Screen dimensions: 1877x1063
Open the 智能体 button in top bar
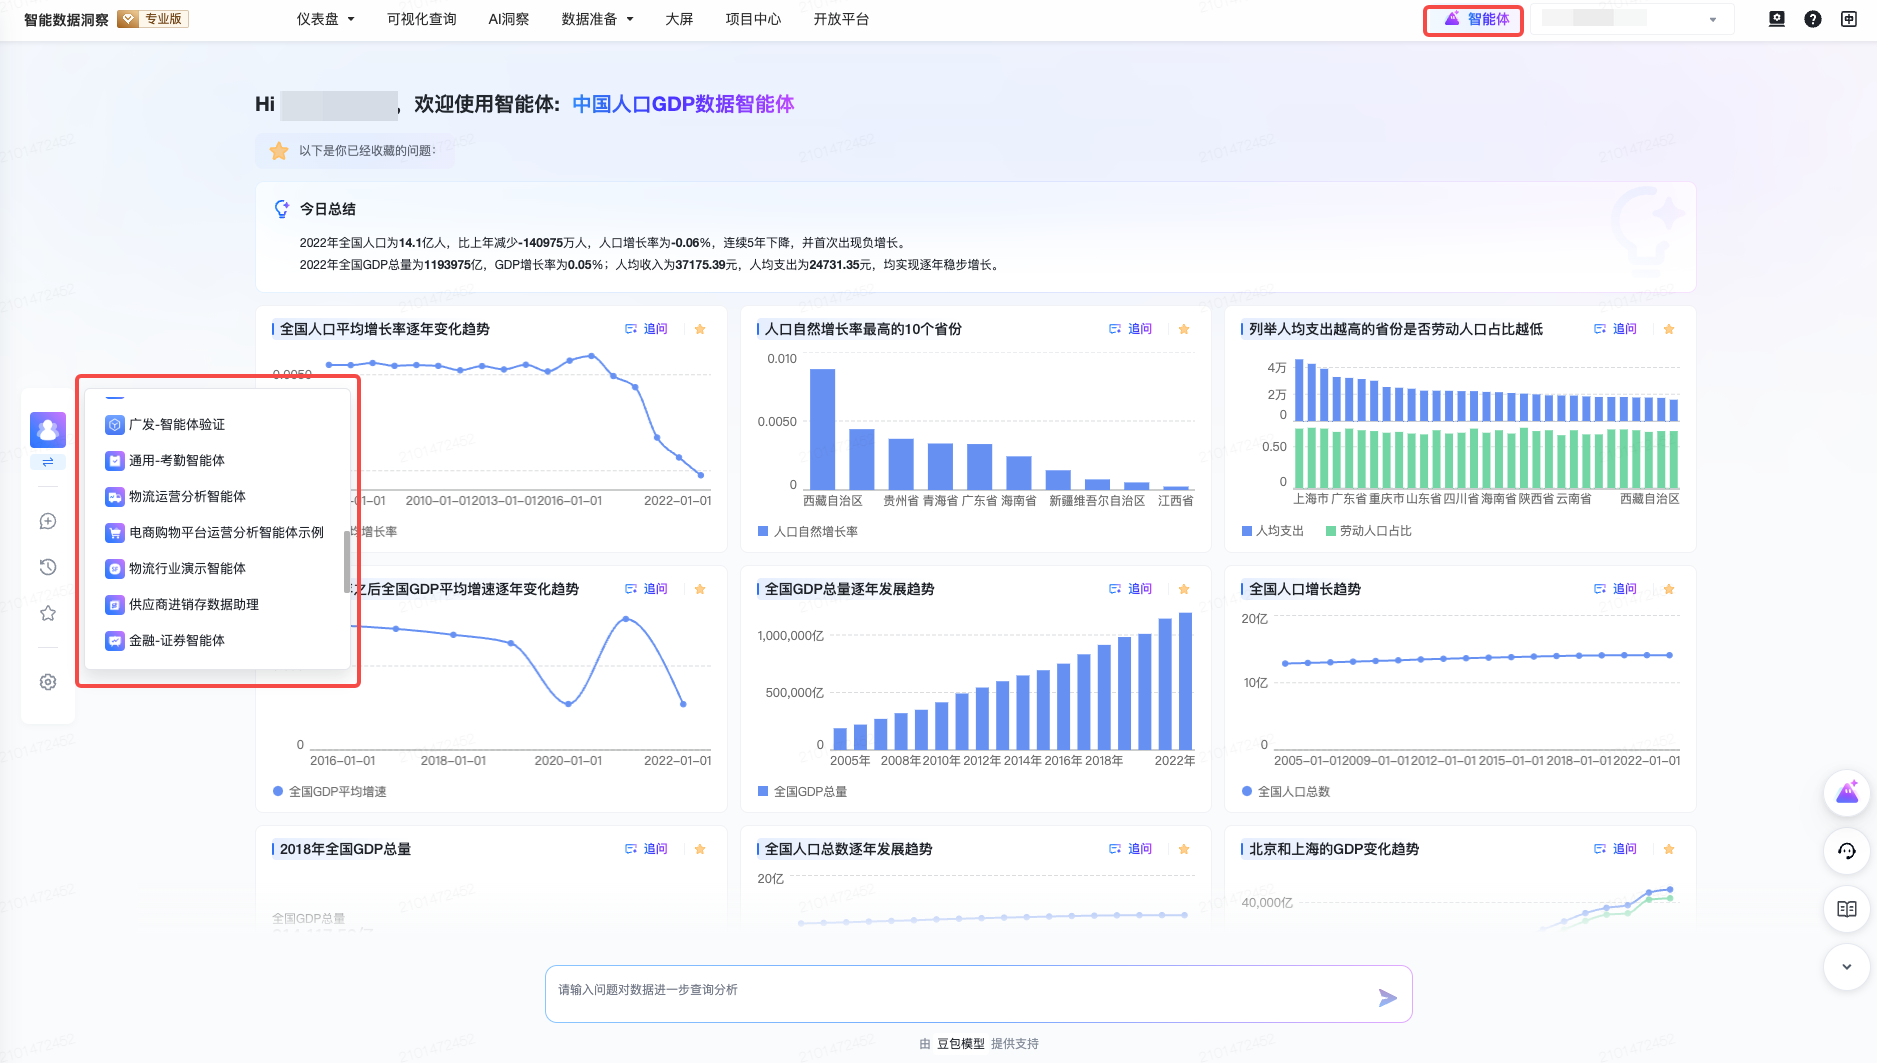tap(1476, 19)
